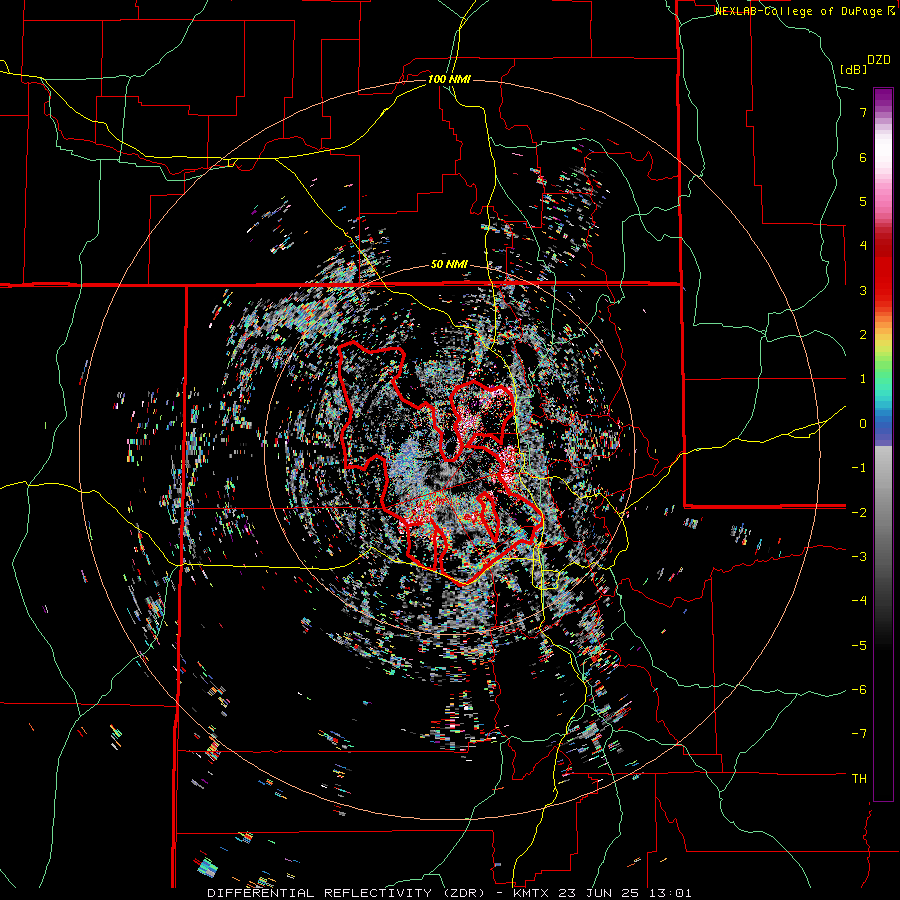Image resolution: width=900 pixels, height=900 pixels.
Task: Click the [dB] unit label
Action: coord(853,70)
